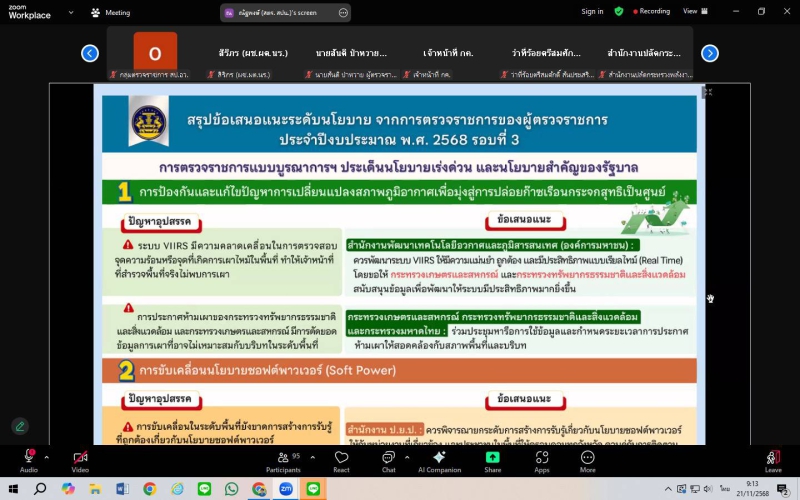Click the Sign in link
This screenshot has height=500, width=800.
(592, 12)
